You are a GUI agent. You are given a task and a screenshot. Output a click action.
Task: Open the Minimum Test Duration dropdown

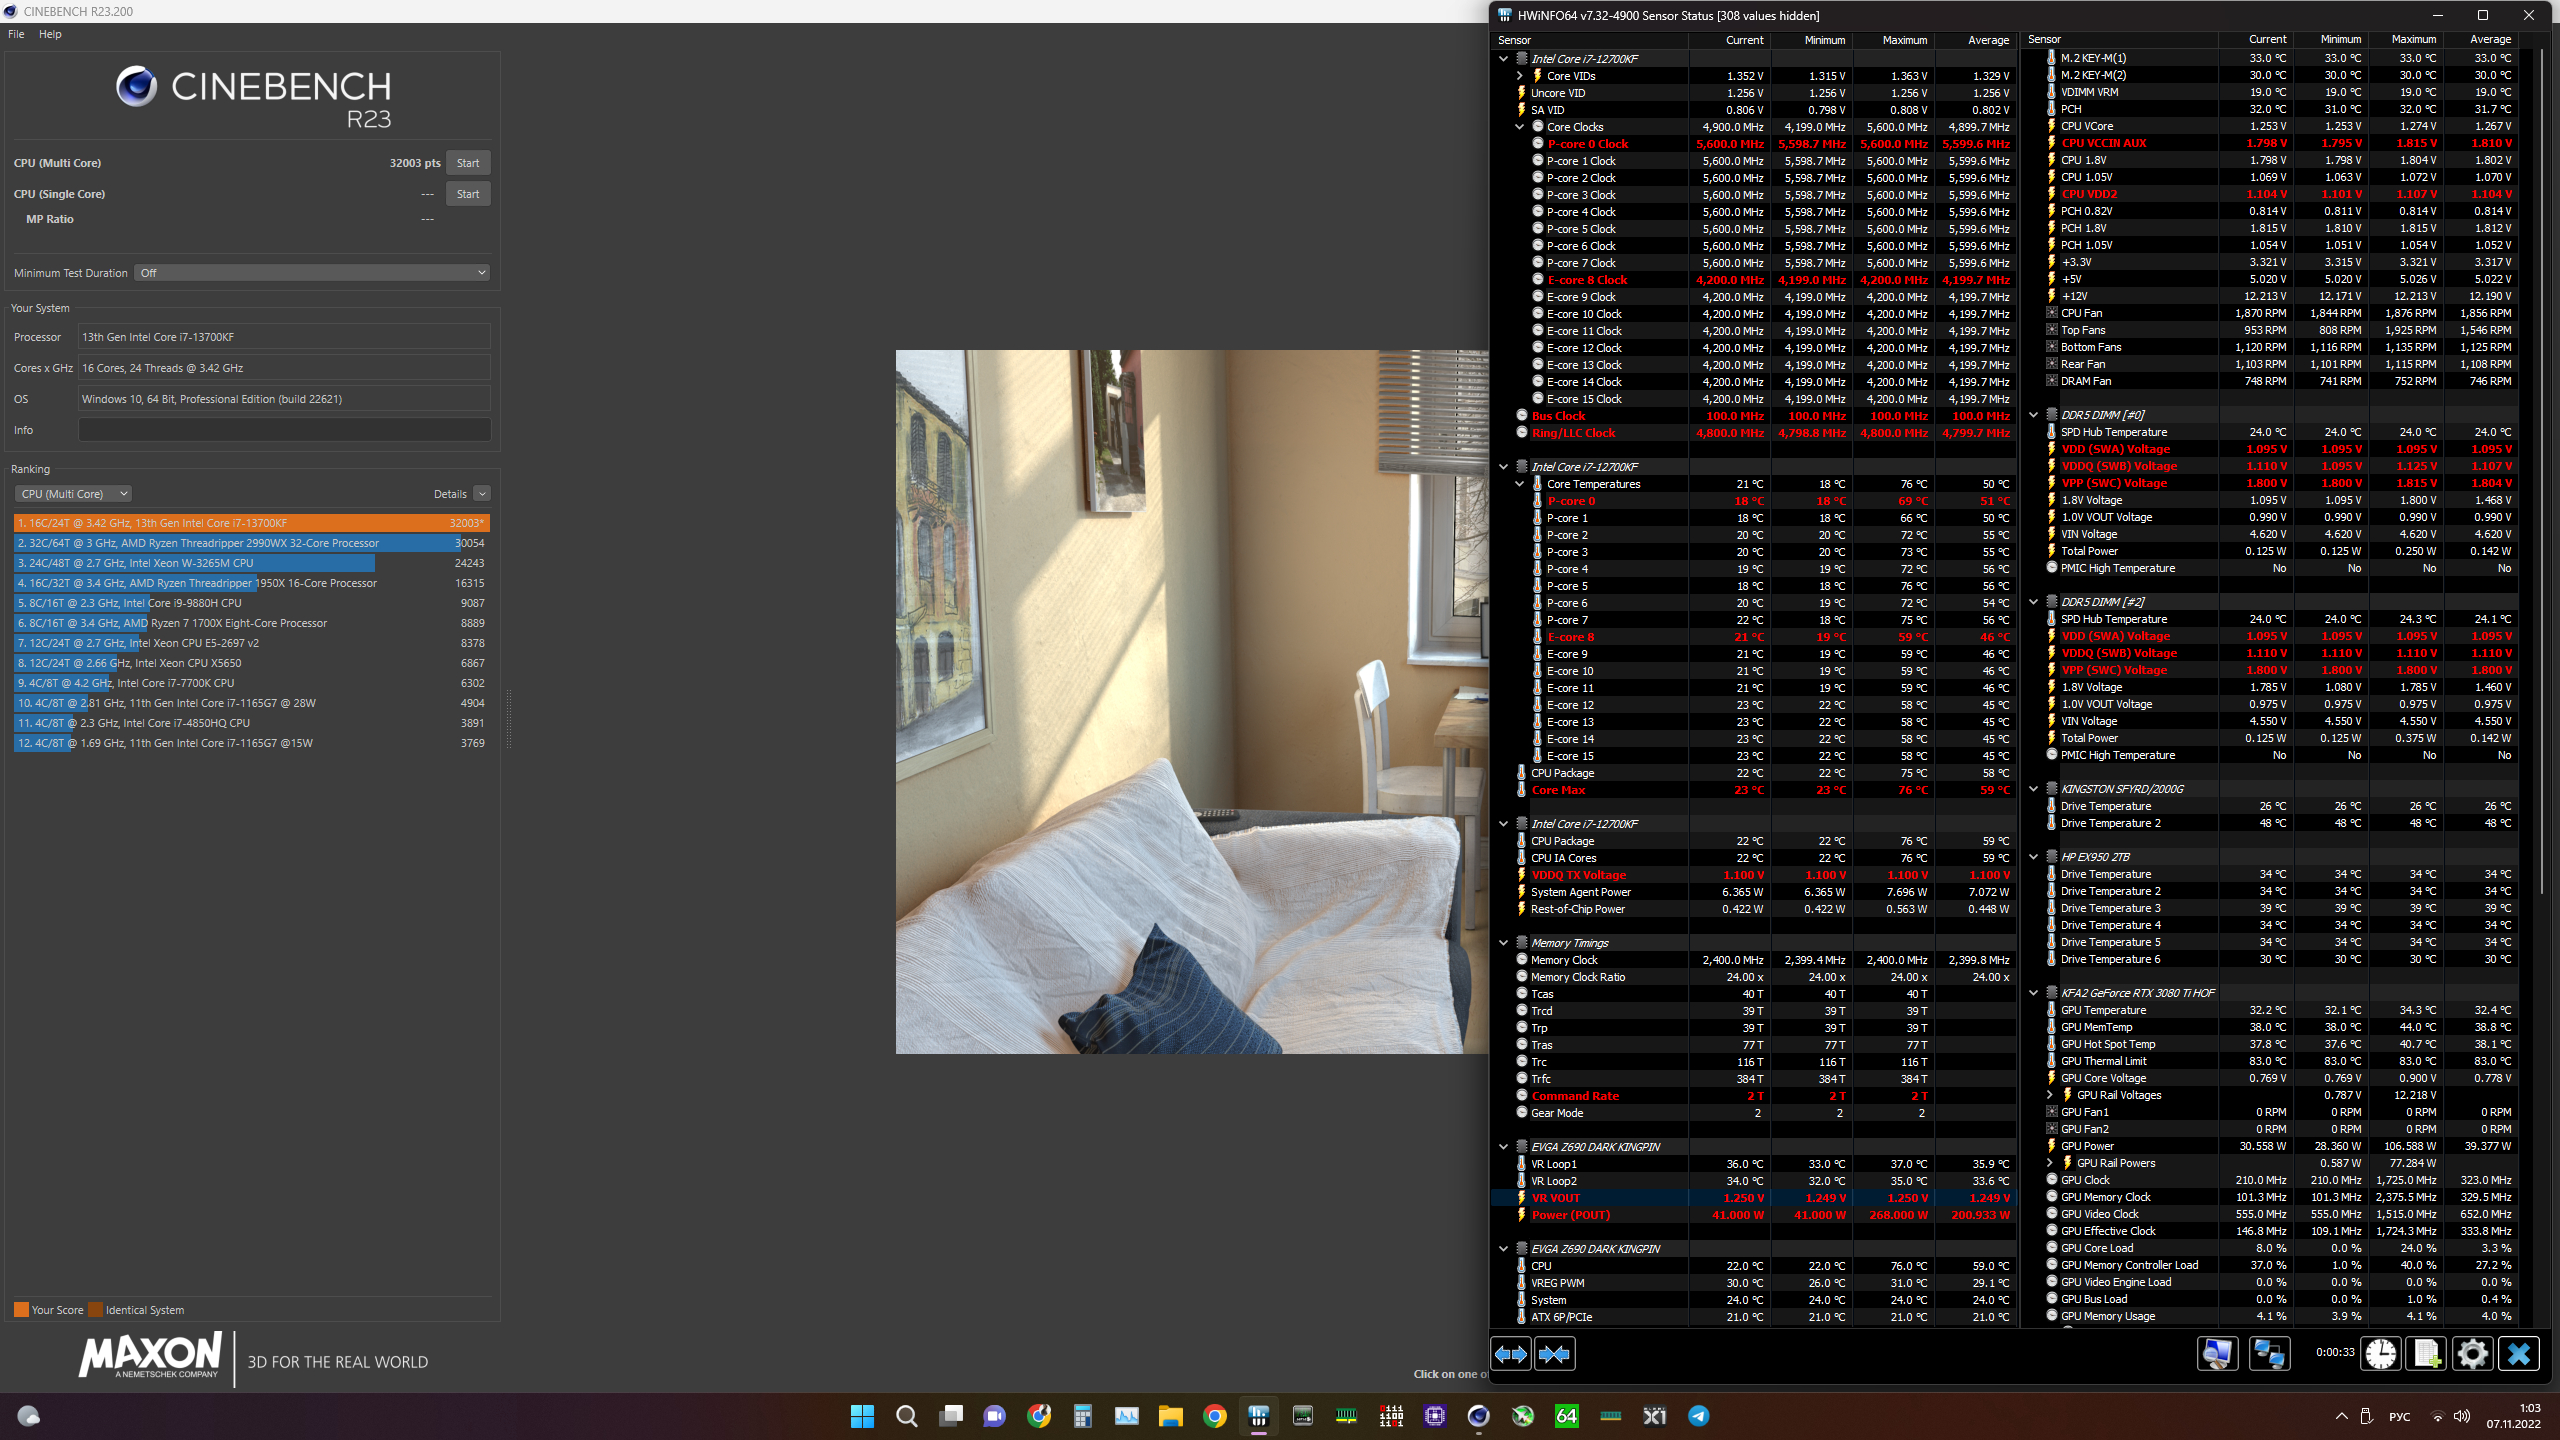click(x=312, y=273)
